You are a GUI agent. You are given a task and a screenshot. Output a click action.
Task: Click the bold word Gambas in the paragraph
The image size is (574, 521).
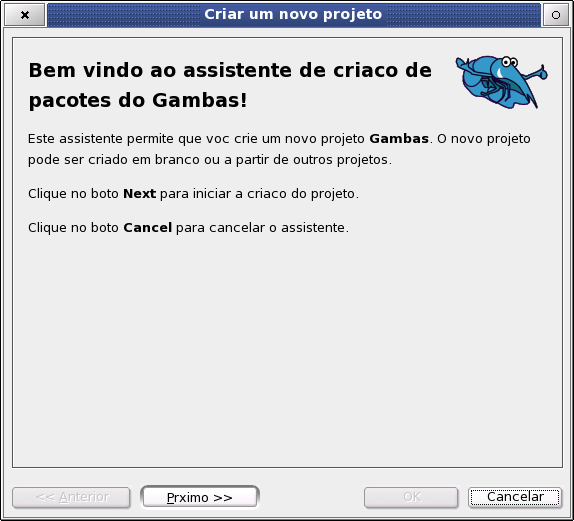(399, 139)
